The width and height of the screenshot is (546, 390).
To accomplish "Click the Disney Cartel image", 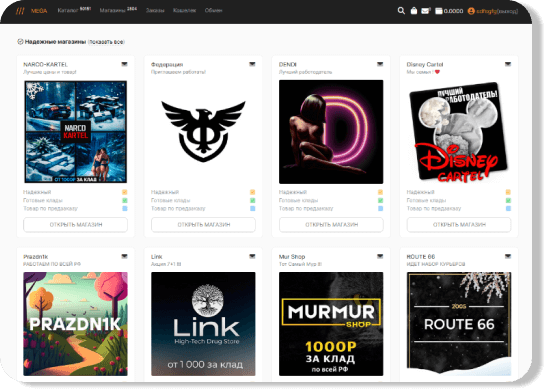I will pyautogui.click(x=459, y=132).
